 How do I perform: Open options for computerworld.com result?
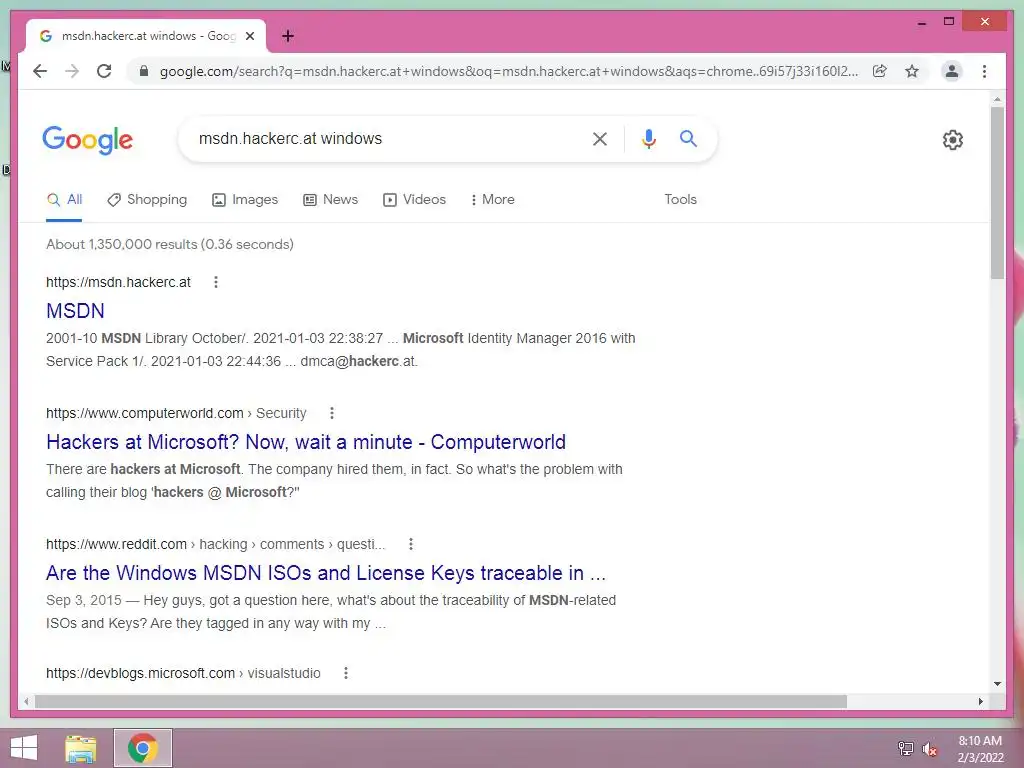click(332, 413)
